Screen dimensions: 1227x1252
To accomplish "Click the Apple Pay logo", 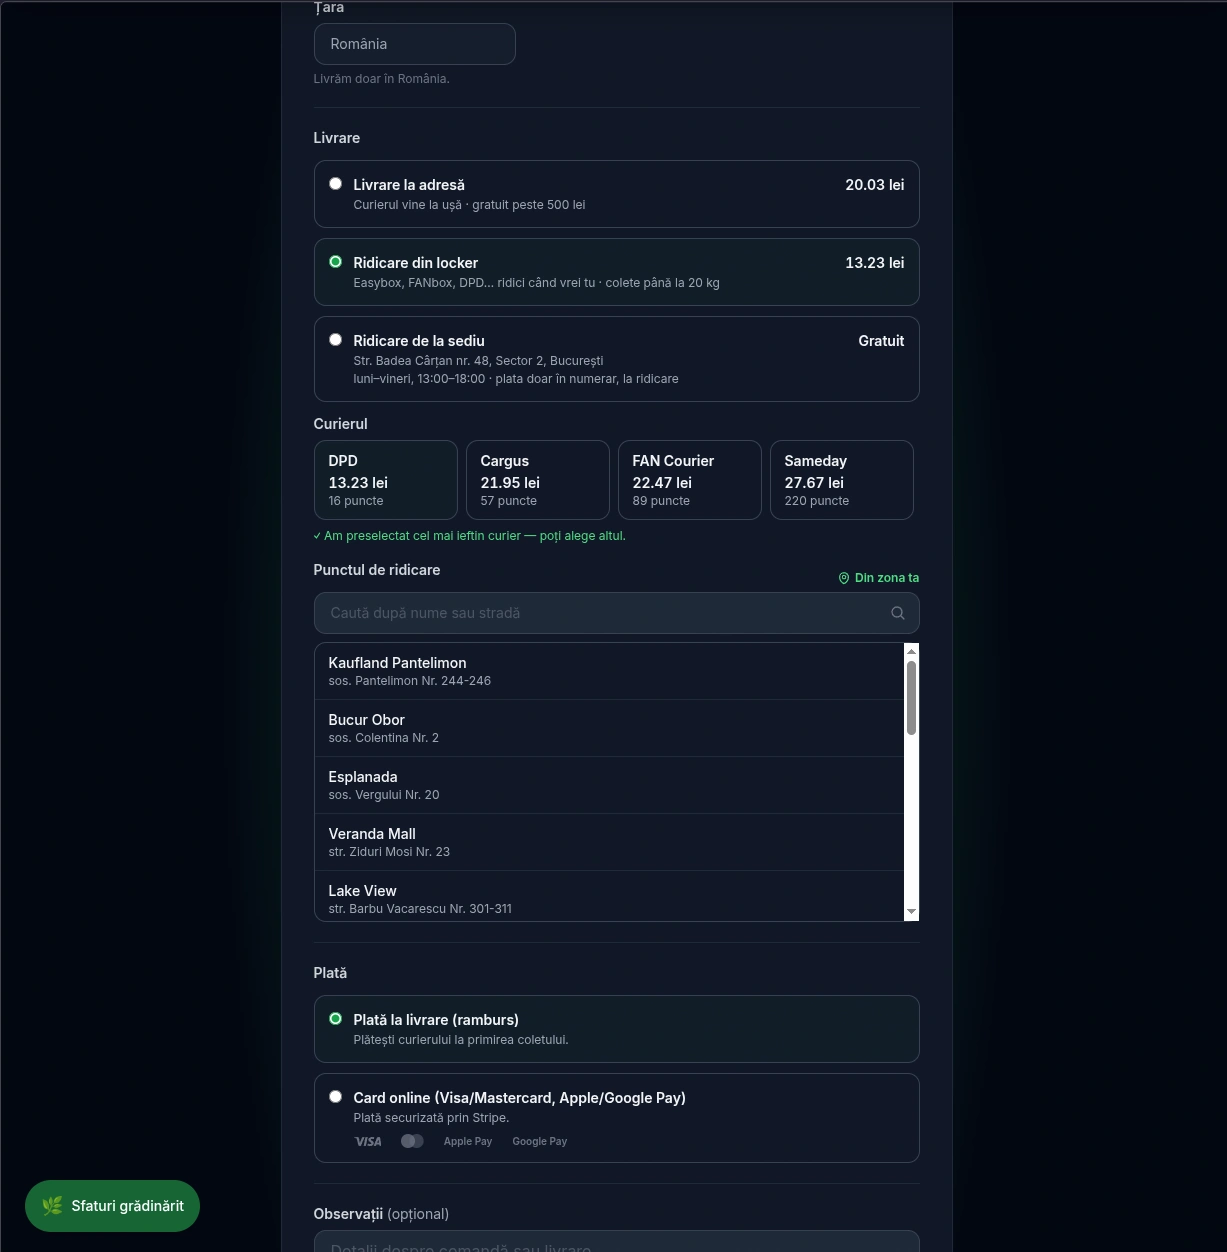I will [x=468, y=1141].
